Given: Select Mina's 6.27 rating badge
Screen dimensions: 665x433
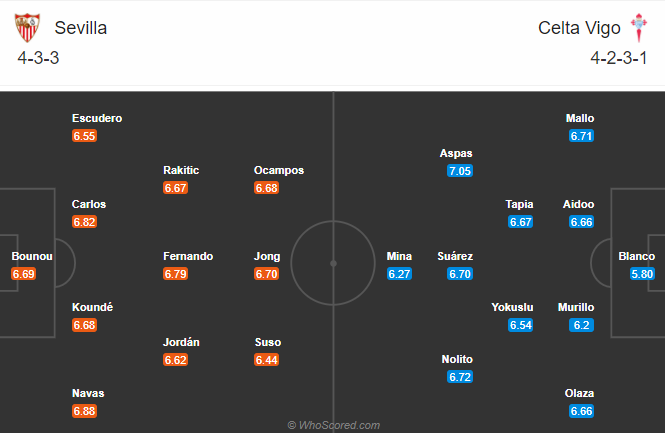Looking at the screenshot, I should [399, 274].
